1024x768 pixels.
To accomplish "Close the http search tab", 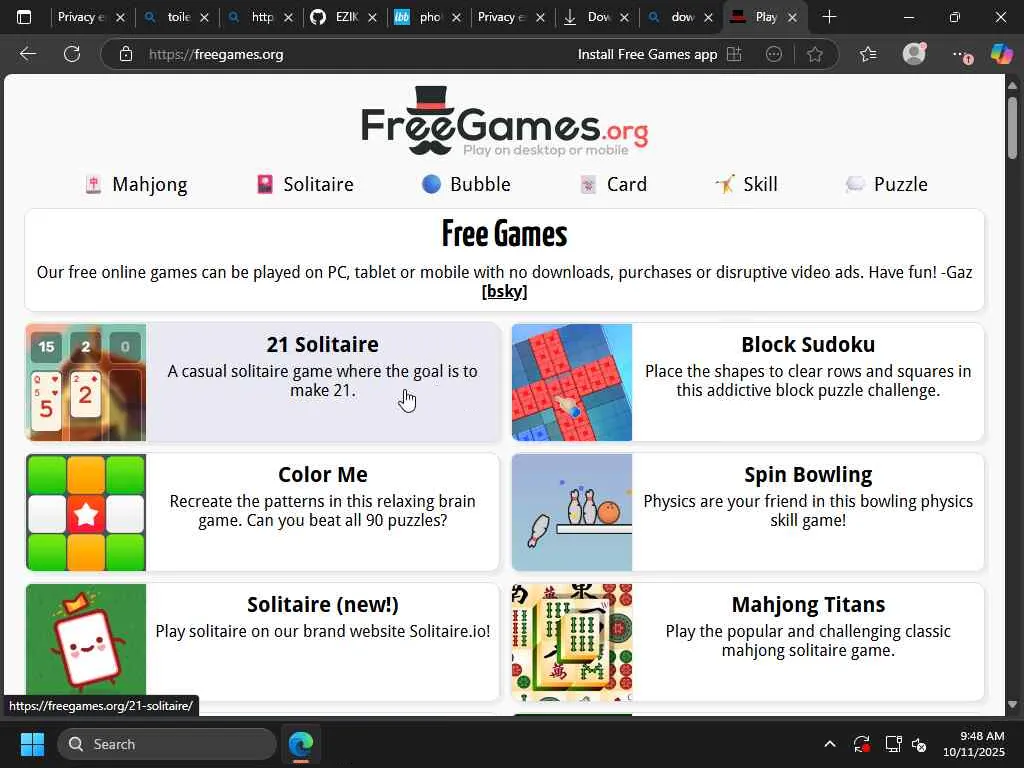I will click(289, 18).
